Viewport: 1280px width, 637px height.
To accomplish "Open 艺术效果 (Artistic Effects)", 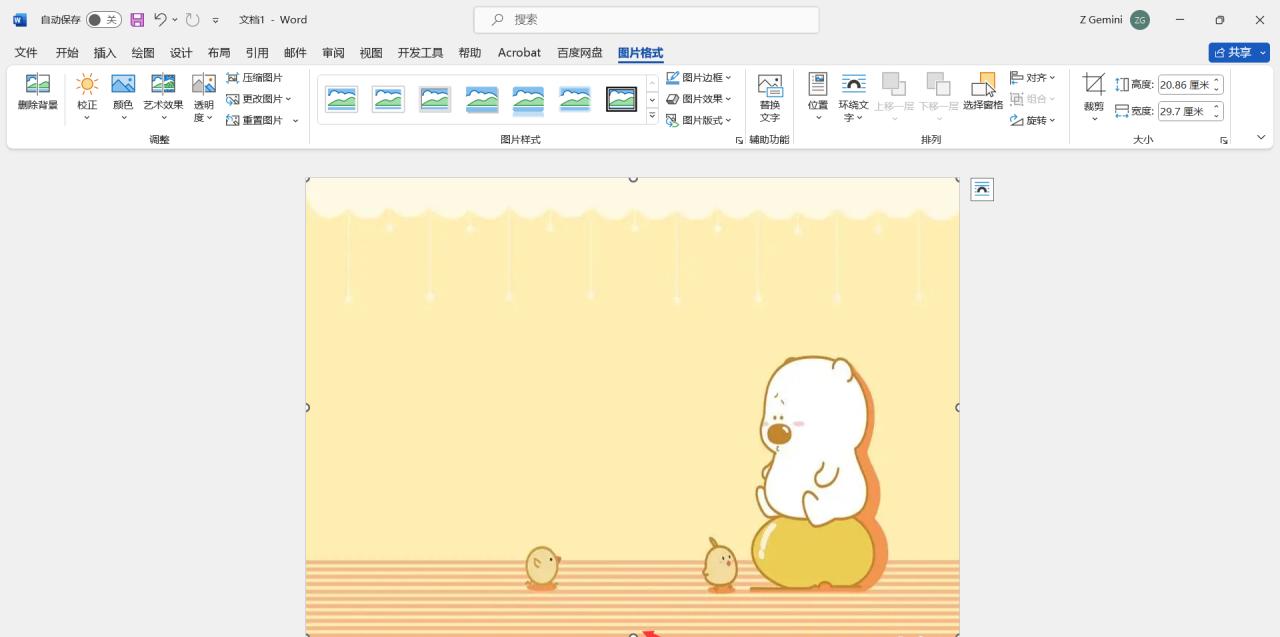I will pos(163,96).
